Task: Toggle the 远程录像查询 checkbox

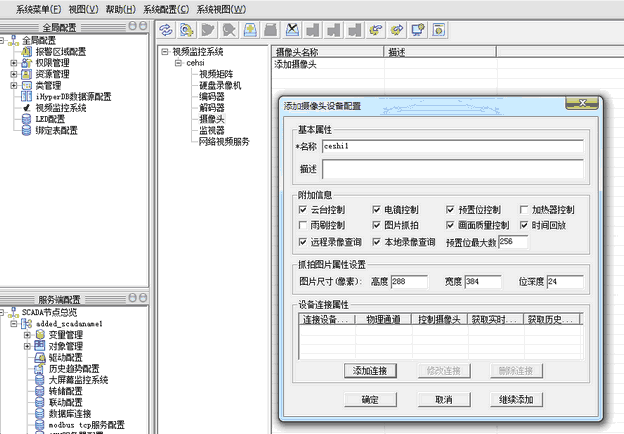Action: 302,241
